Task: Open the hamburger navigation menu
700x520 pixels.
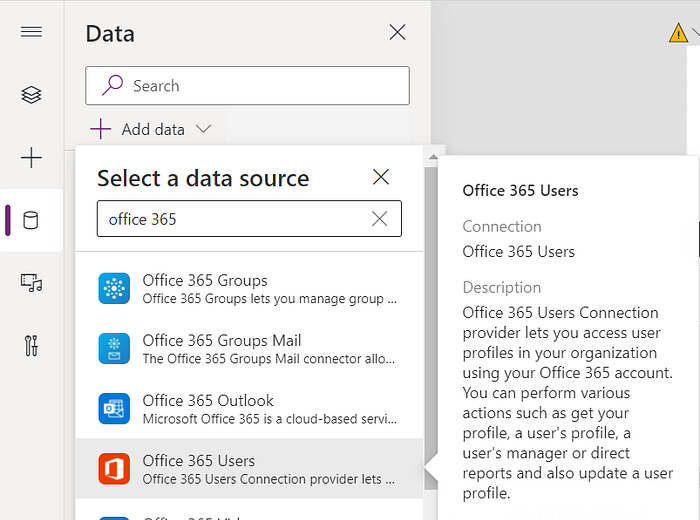Action: coord(31,32)
